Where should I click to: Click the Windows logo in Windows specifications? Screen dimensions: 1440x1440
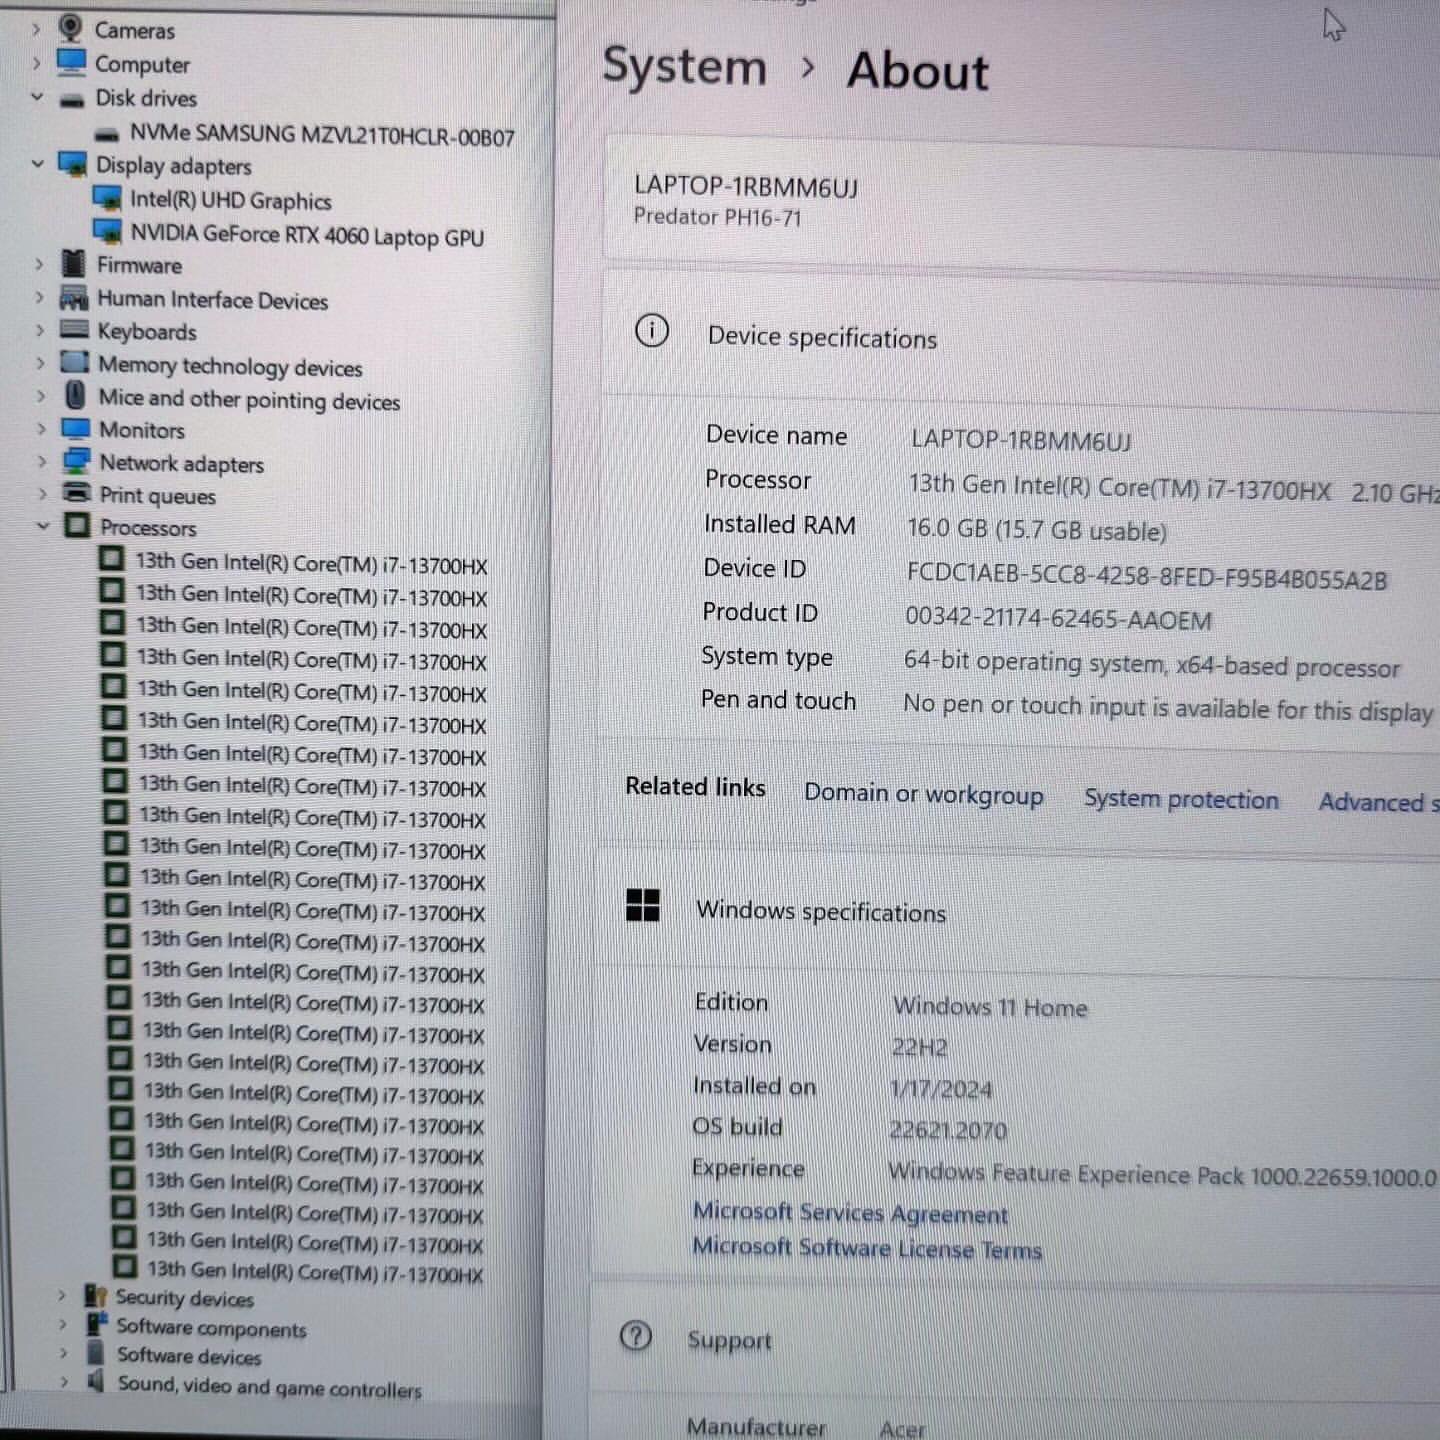[x=643, y=906]
